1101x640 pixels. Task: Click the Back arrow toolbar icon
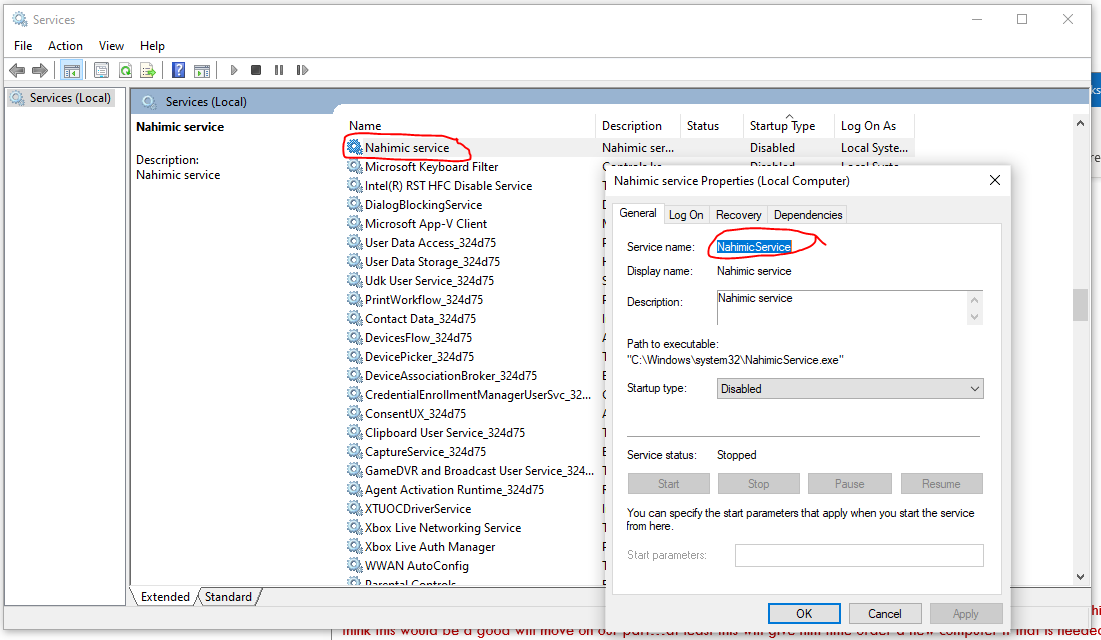[17, 70]
